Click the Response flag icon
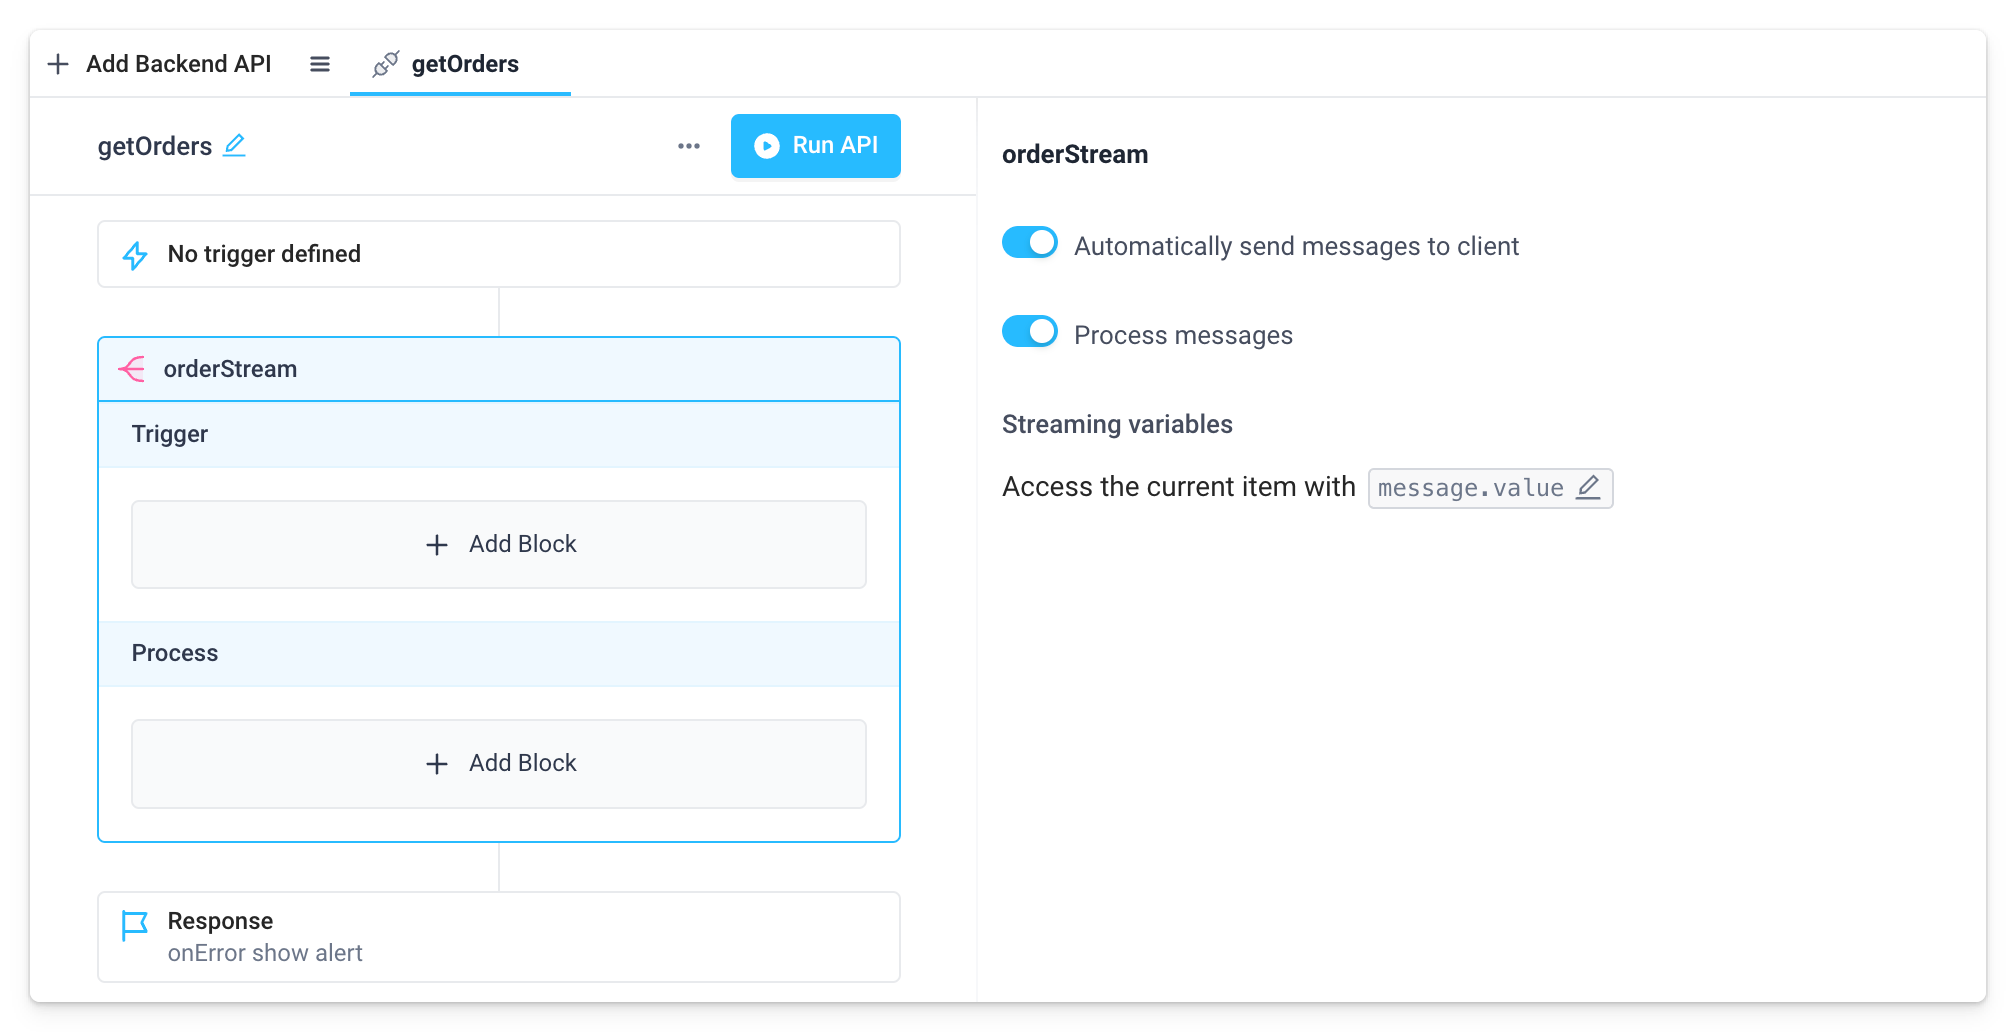Image resolution: width=2016 pixels, height=1032 pixels. [134, 925]
